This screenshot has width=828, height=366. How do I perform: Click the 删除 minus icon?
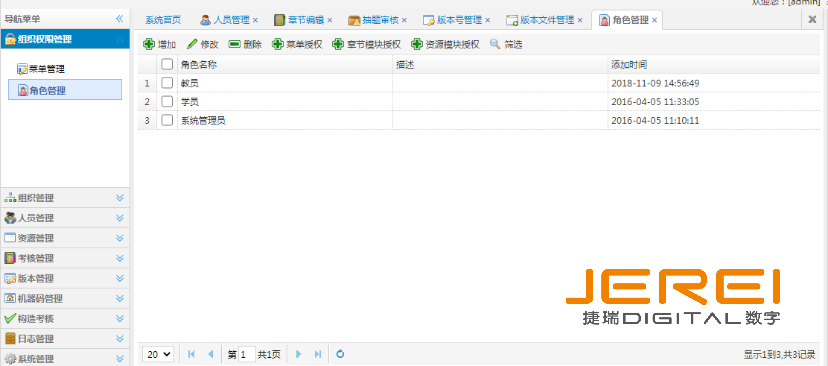(x=234, y=44)
